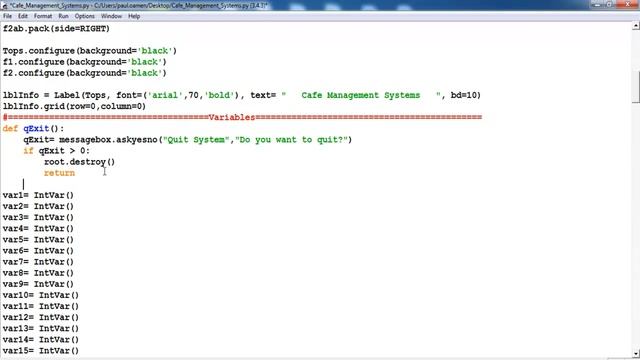Open the Run menu
Viewport: 640px width, 360px height.
(63, 16)
